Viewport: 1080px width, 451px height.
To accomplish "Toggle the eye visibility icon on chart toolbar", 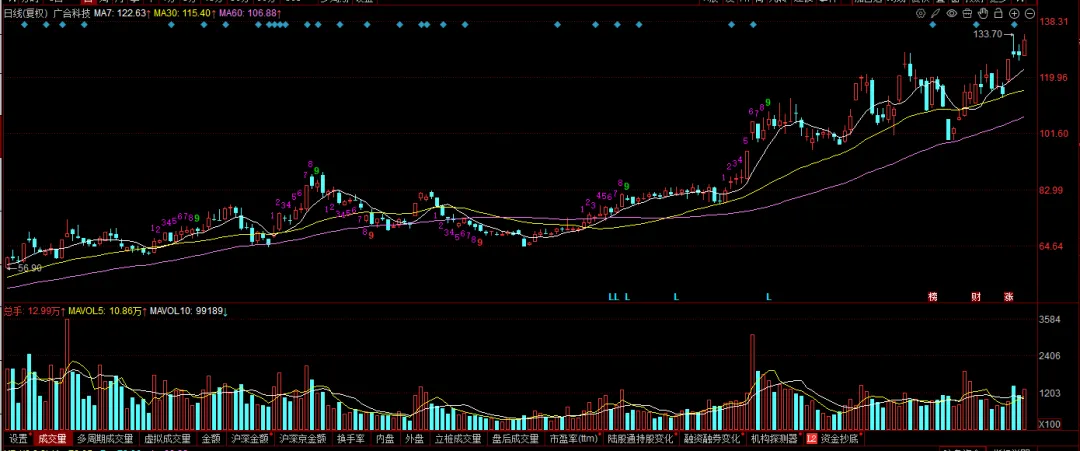I will pyautogui.click(x=952, y=13).
